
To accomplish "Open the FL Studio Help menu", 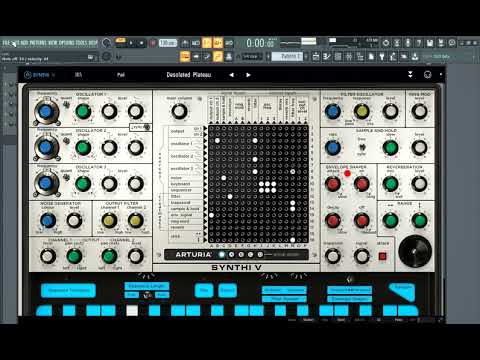I will [x=94, y=43].
